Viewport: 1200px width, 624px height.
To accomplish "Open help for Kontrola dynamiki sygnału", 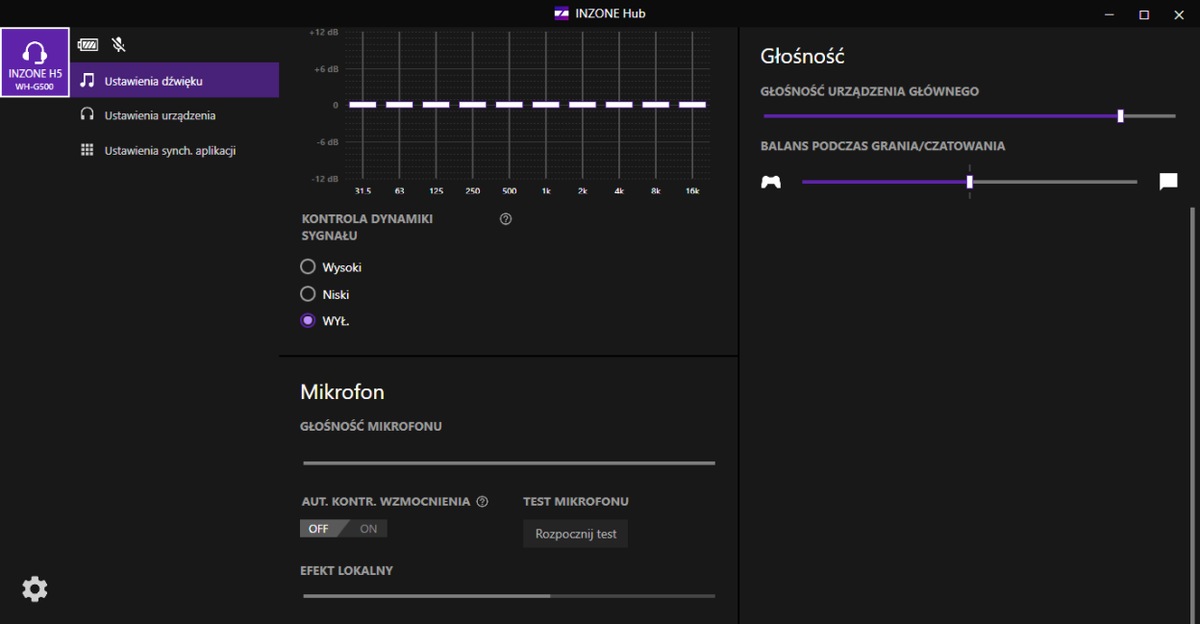I will (x=506, y=219).
